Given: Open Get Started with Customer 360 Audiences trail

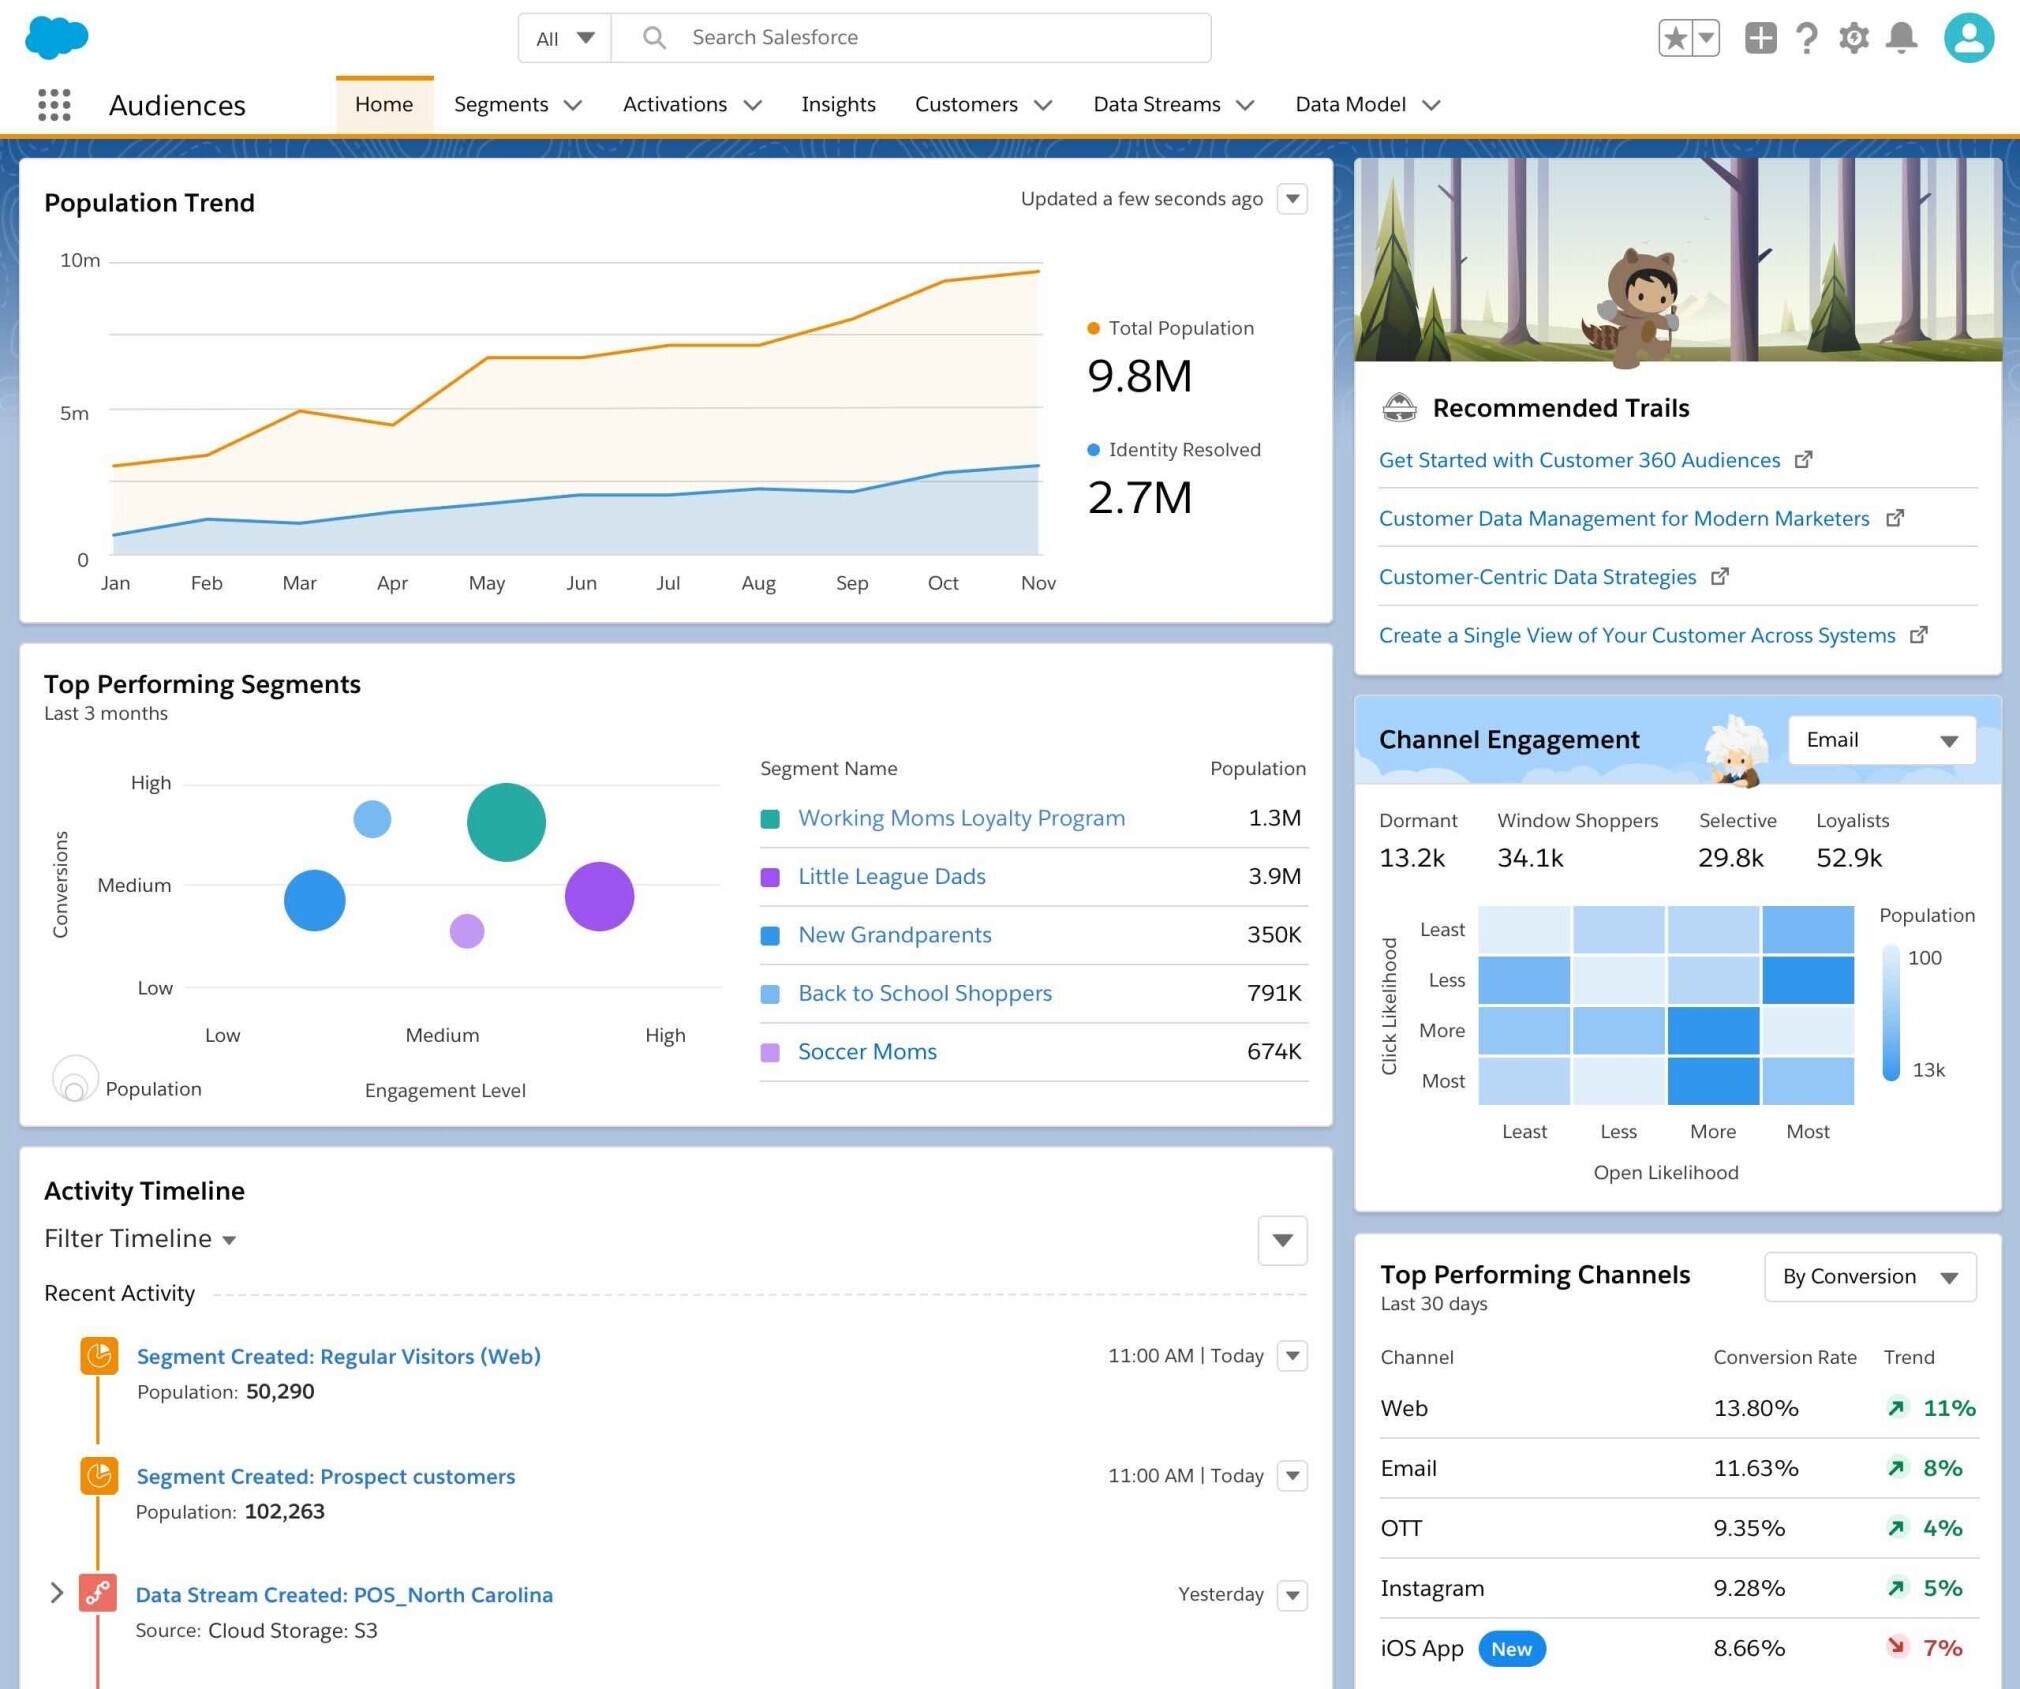Looking at the screenshot, I should (x=1579, y=458).
